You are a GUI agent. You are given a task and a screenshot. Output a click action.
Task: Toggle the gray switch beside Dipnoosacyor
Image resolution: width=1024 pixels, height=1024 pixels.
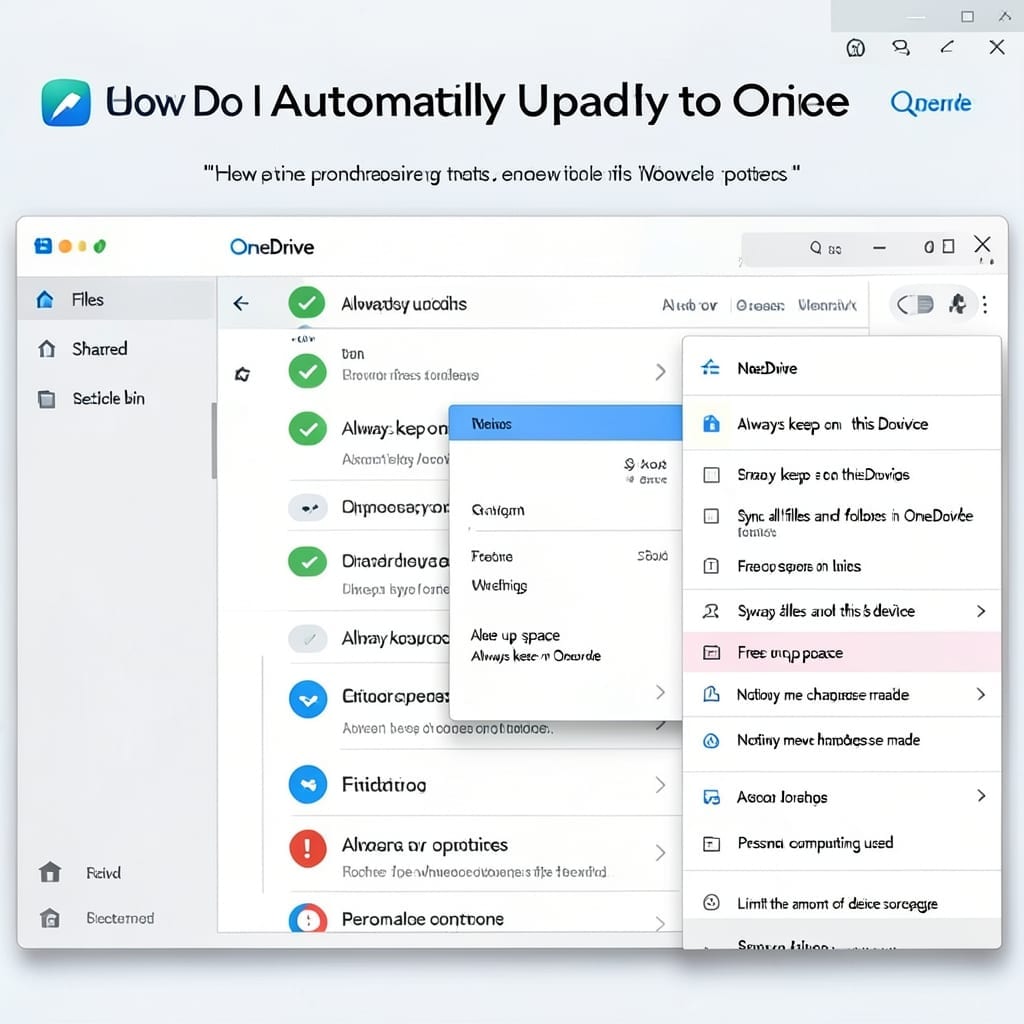pos(308,507)
